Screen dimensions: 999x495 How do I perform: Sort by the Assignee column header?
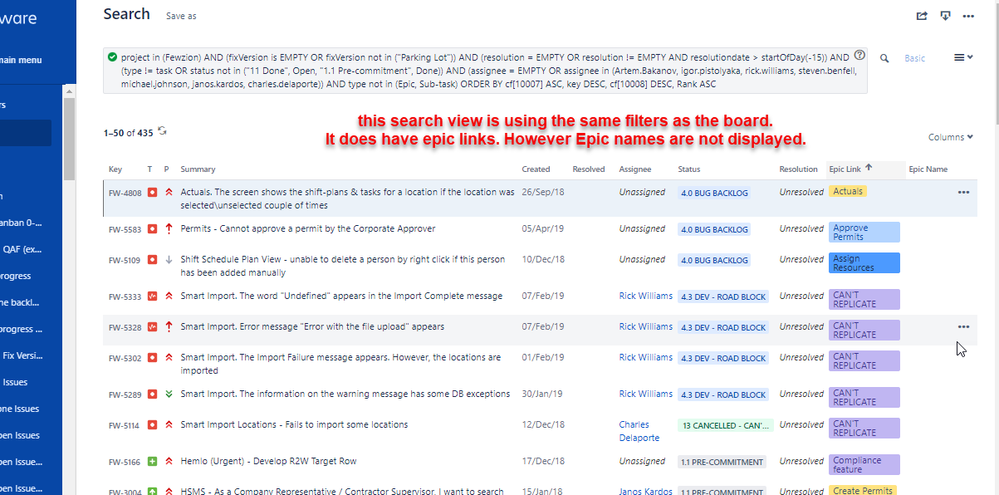point(635,169)
